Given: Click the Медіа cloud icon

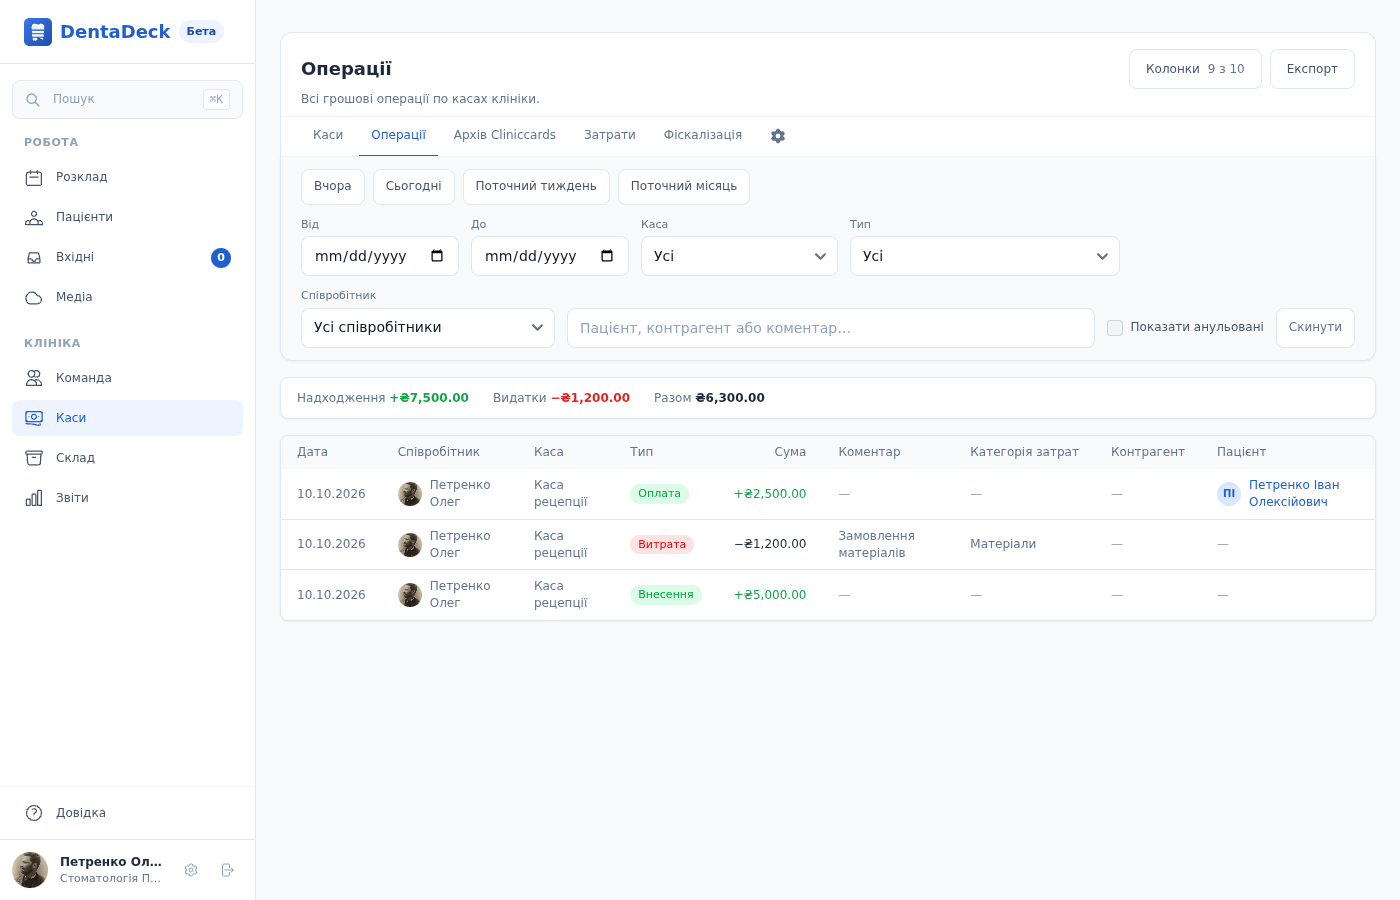Looking at the screenshot, I should 34,298.
